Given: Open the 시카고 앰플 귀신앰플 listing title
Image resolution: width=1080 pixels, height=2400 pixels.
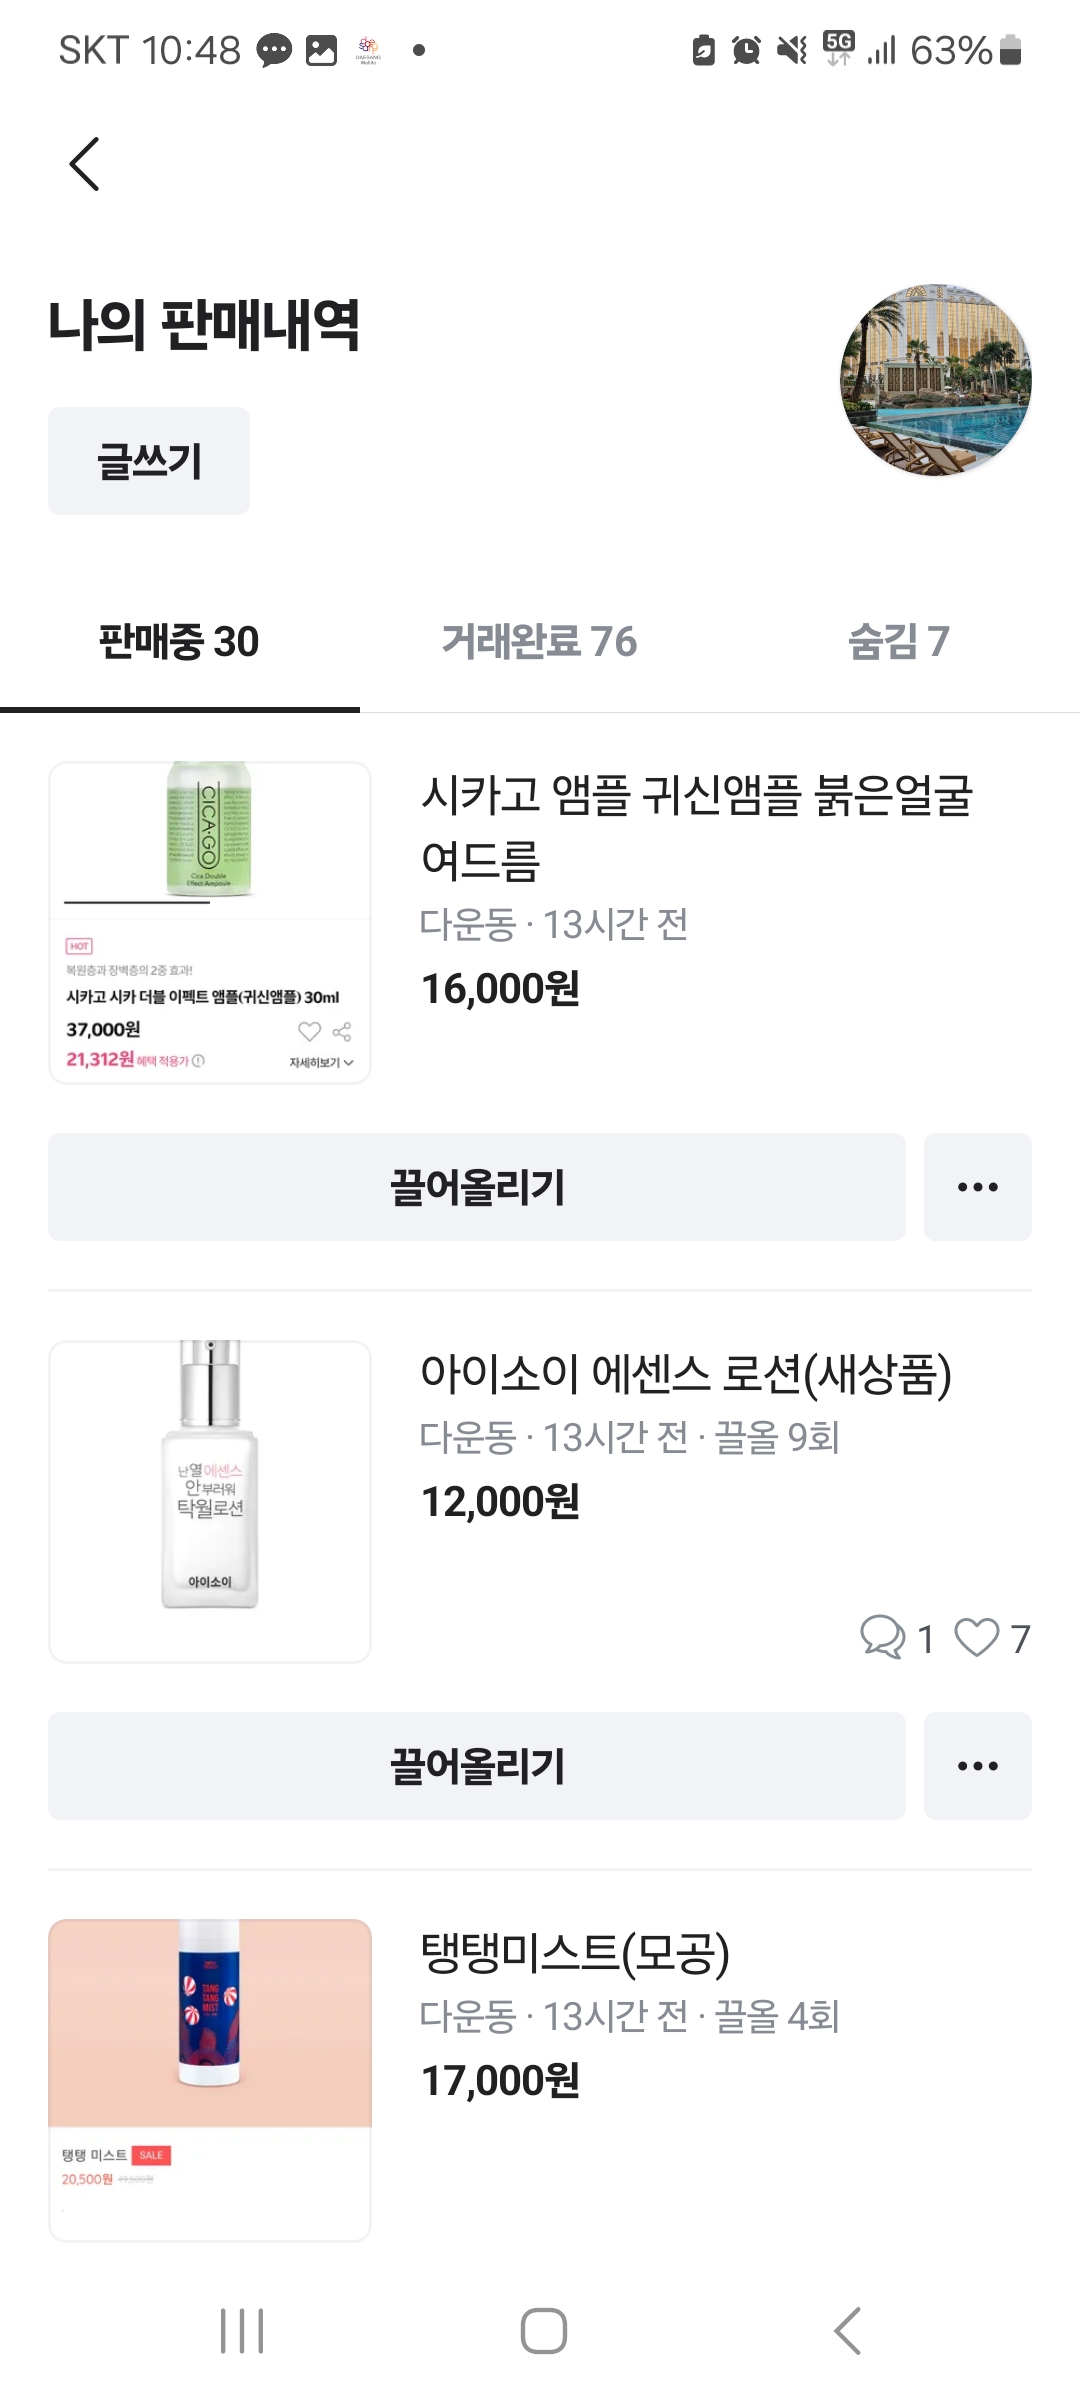Looking at the screenshot, I should point(696,827).
